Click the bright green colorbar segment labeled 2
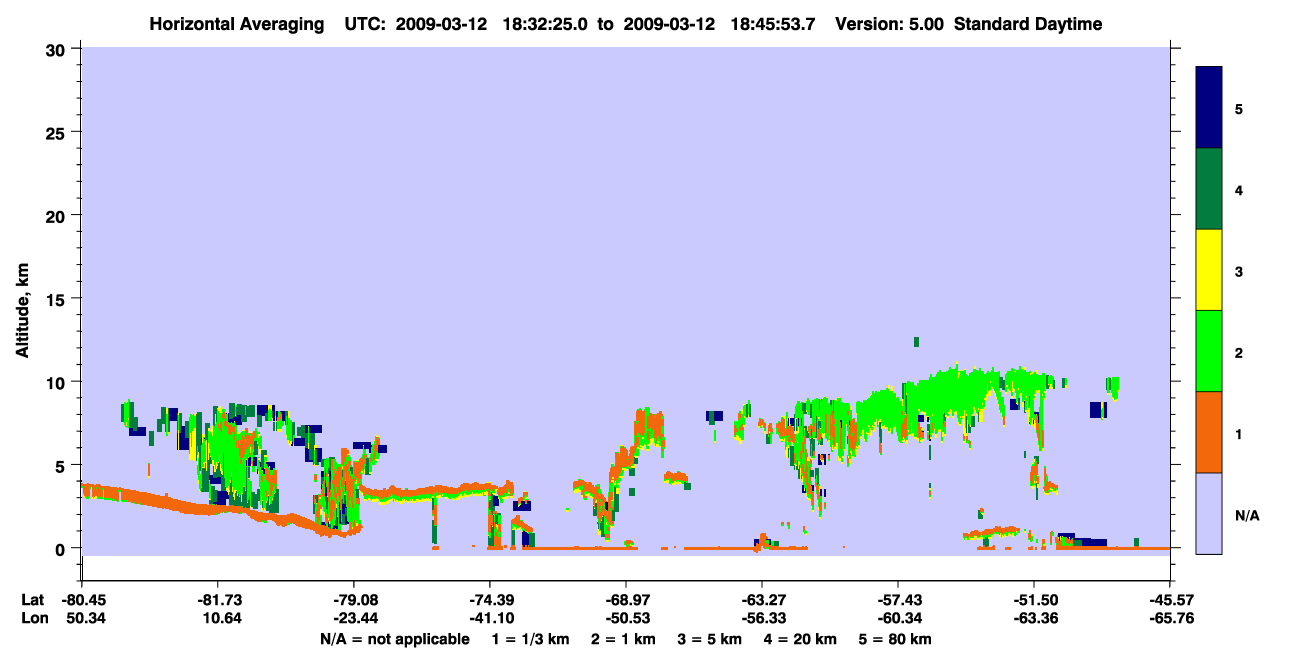 click(x=1209, y=351)
